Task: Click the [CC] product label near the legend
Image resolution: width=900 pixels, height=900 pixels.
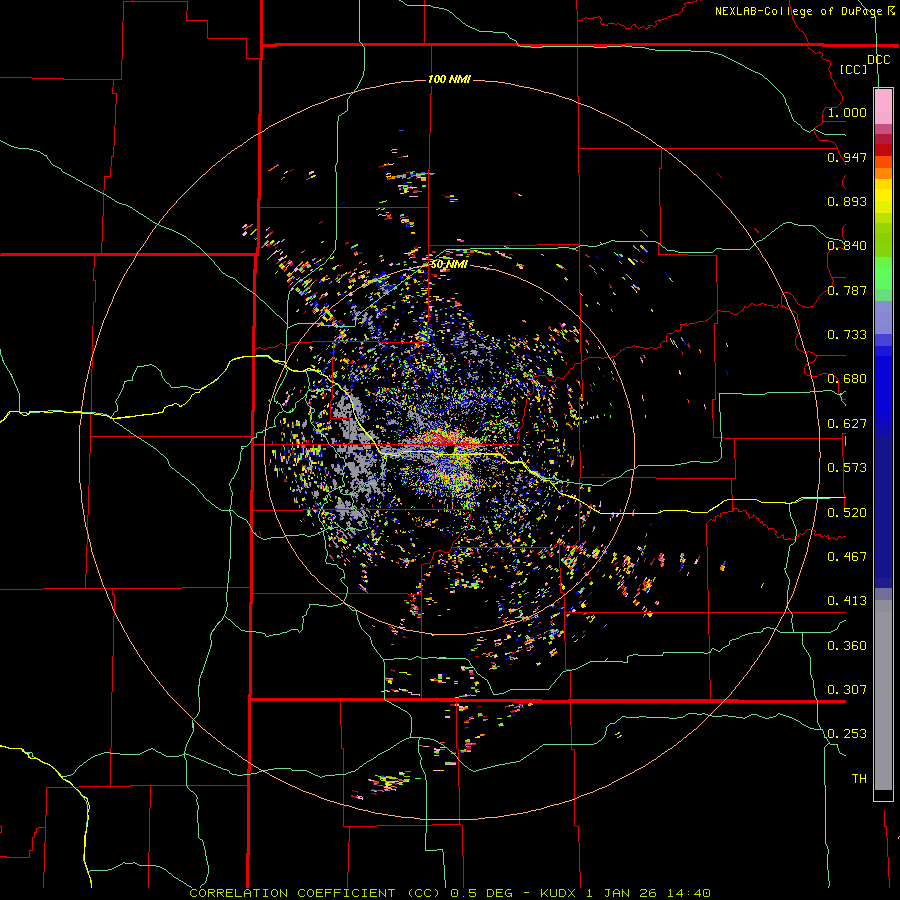Action: [853, 70]
